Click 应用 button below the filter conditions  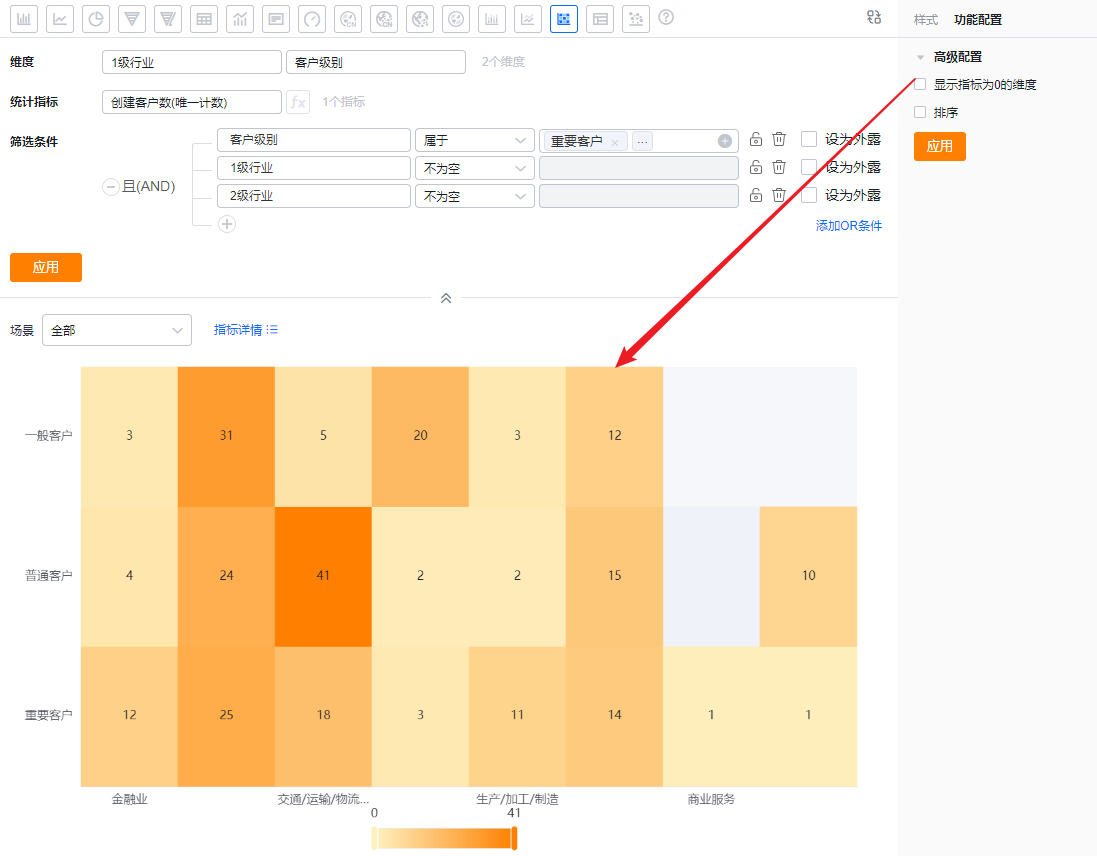tap(46, 268)
